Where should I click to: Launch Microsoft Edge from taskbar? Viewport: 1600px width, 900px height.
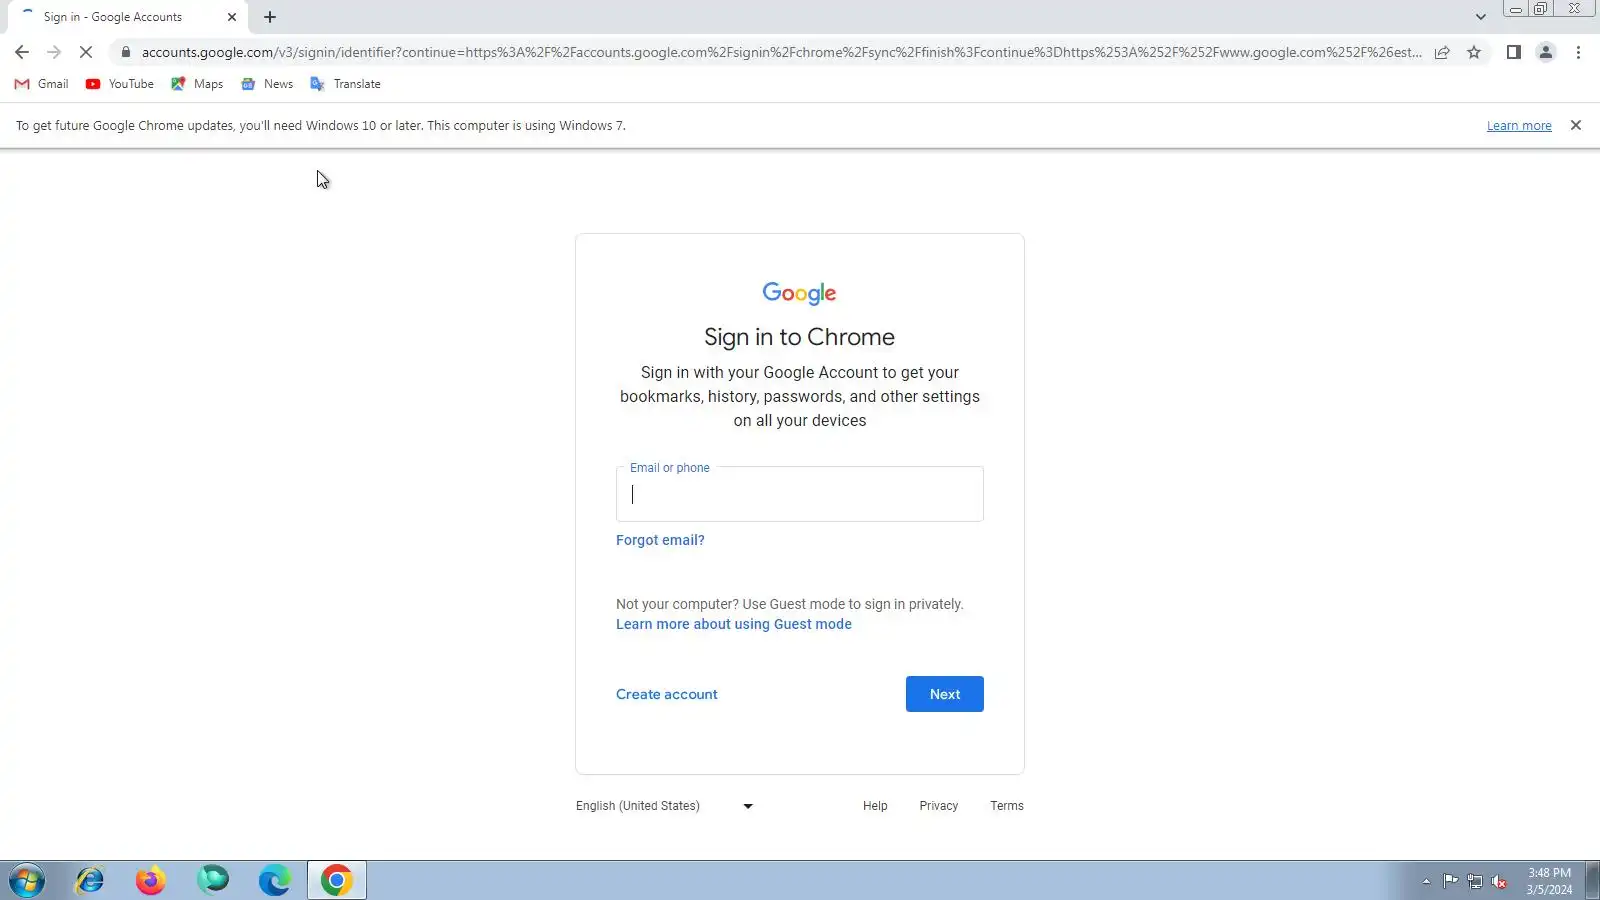tap(274, 880)
